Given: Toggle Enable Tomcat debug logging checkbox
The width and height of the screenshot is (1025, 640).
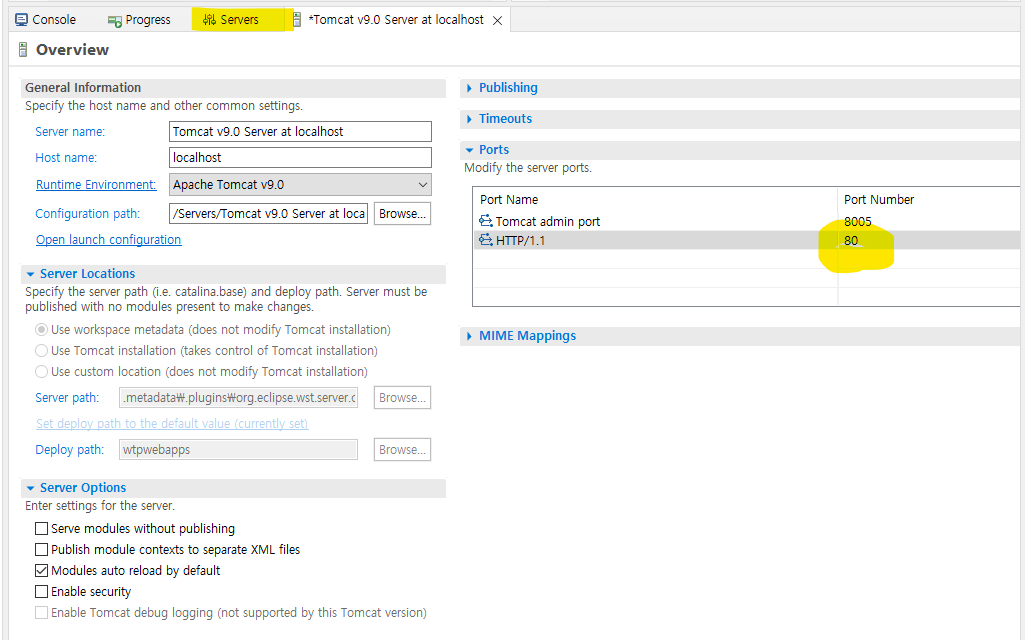Looking at the screenshot, I should point(41,613).
